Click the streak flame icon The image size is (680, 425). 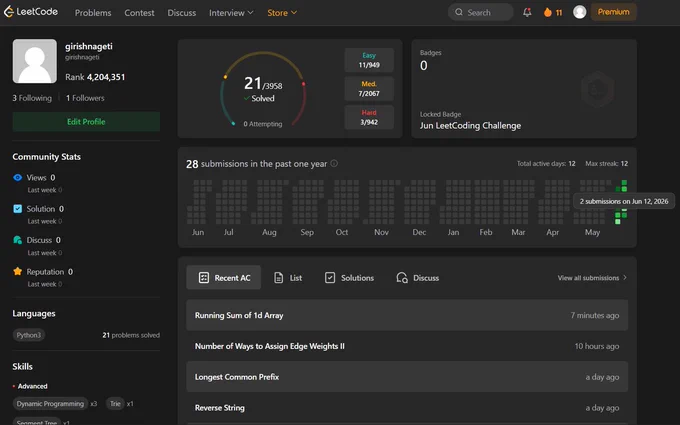pos(548,12)
